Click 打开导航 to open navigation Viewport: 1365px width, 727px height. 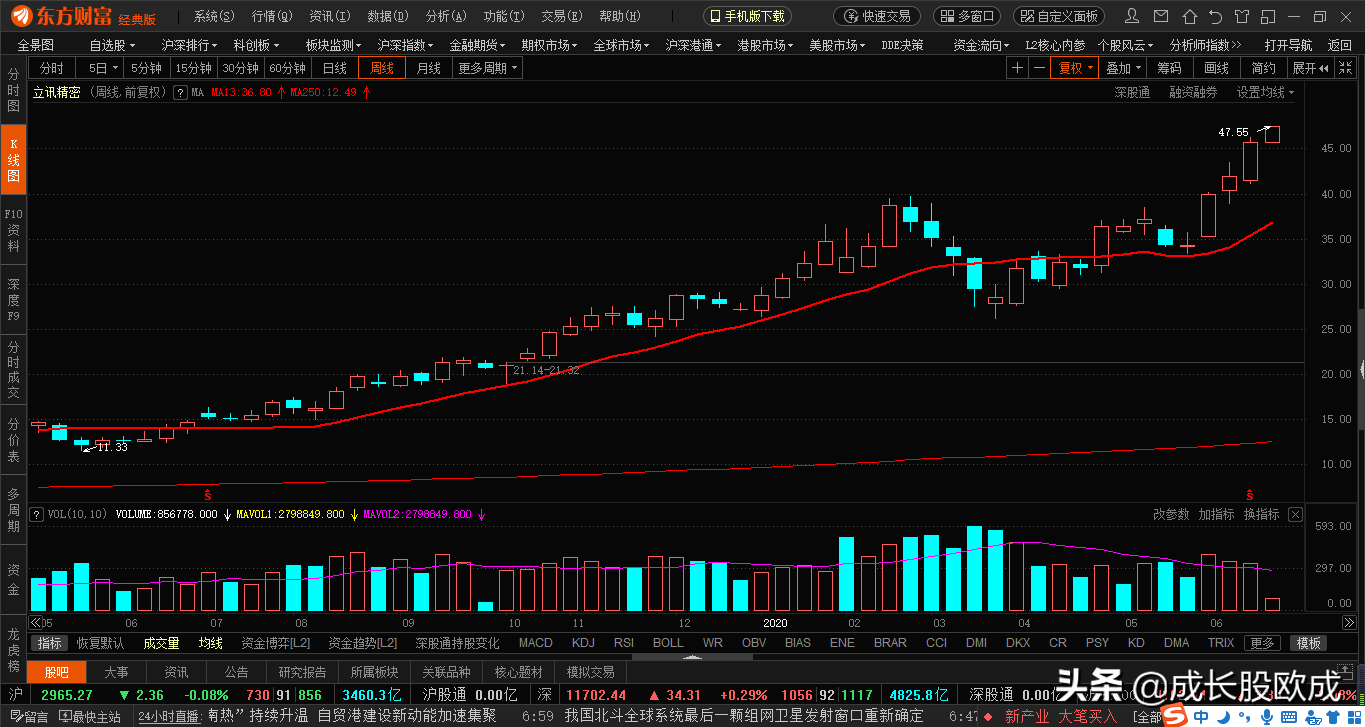coord(1288,45)
